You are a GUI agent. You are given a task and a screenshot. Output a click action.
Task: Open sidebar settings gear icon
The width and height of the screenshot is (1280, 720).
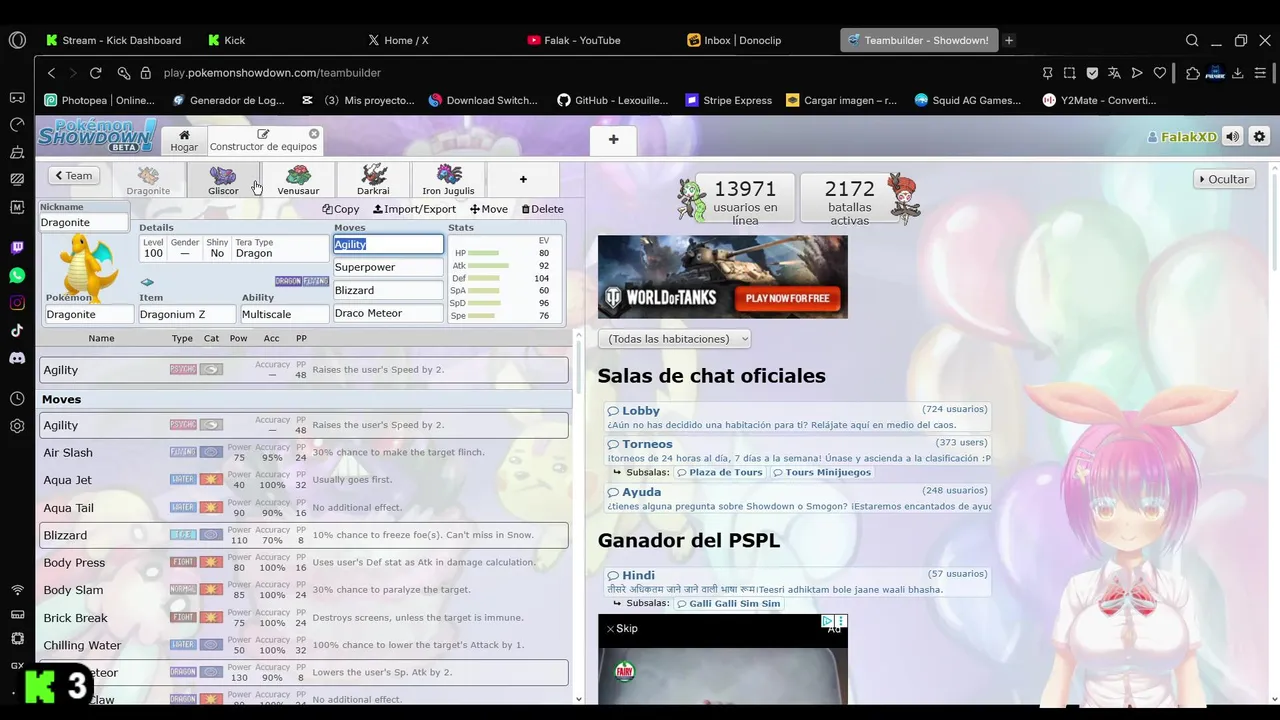click(17, 426)
